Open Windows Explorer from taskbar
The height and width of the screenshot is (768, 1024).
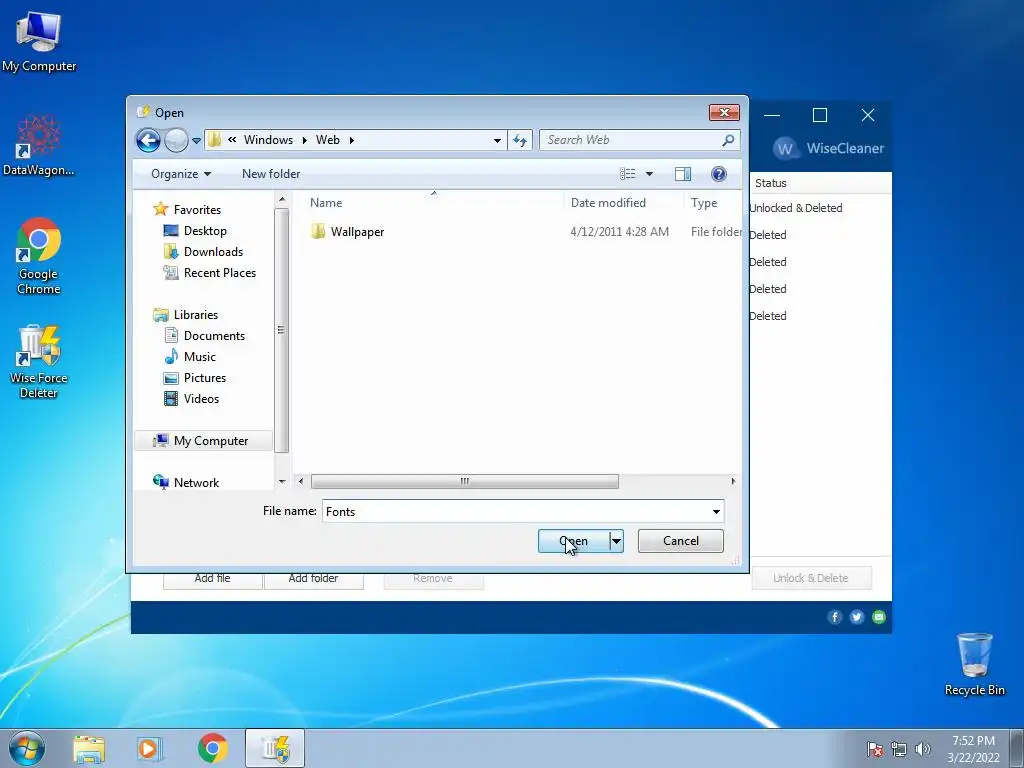tap(89, 748)
